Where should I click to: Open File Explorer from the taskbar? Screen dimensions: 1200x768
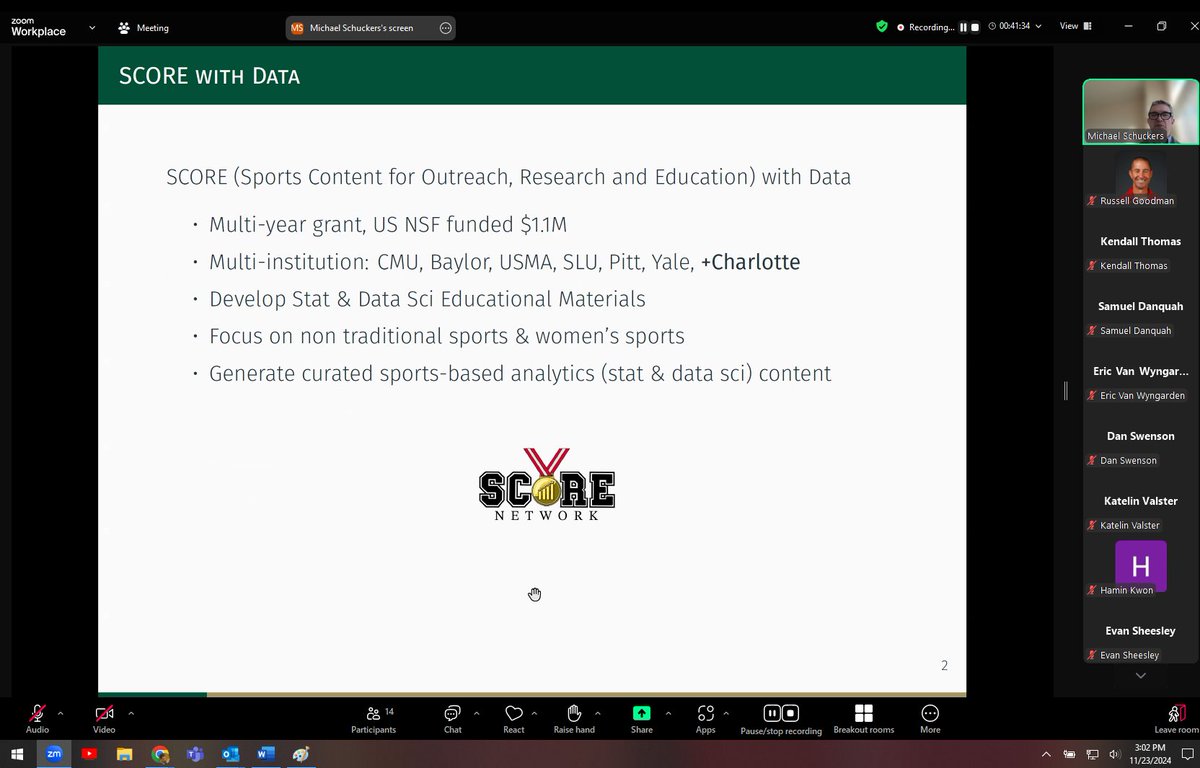pos(125,754)
